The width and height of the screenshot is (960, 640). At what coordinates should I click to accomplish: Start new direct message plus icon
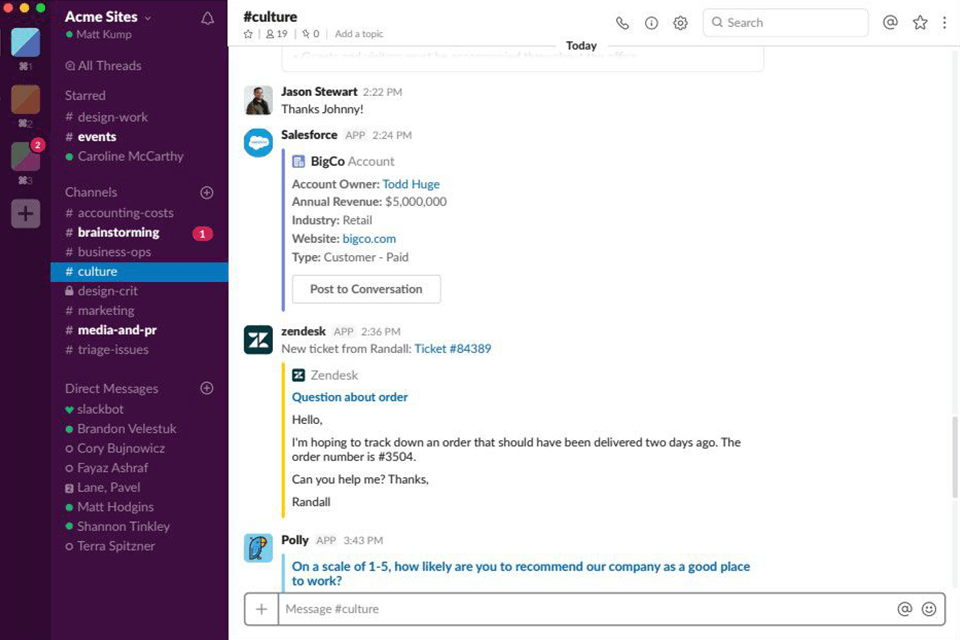pos(207,388)
